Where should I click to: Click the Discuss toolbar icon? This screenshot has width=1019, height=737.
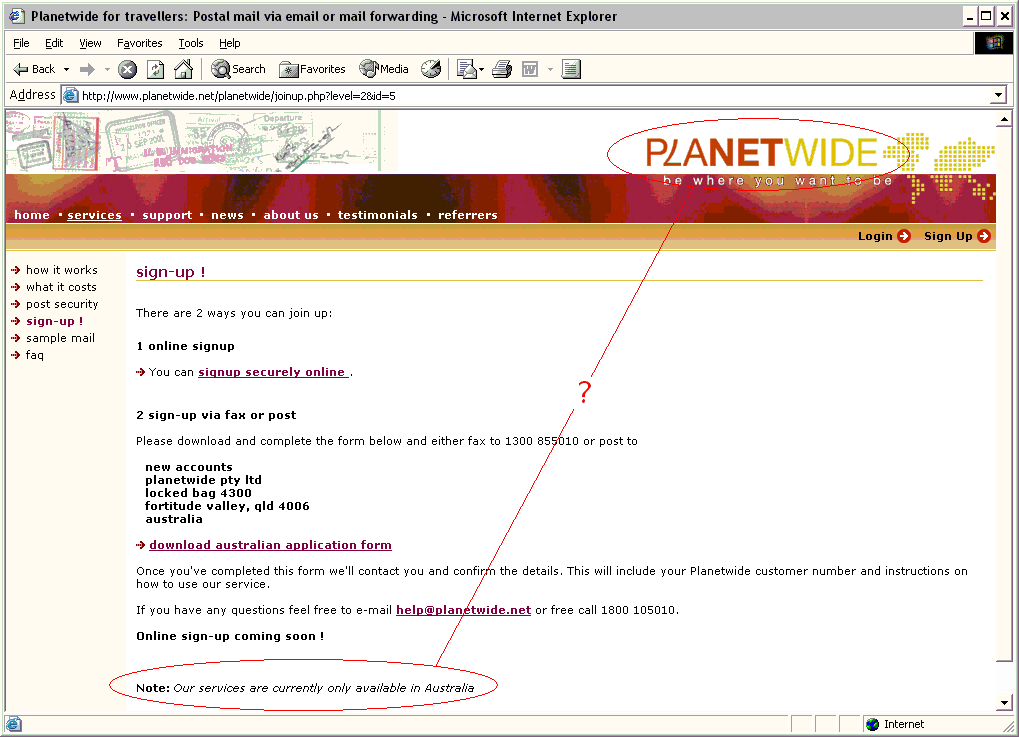571,69
